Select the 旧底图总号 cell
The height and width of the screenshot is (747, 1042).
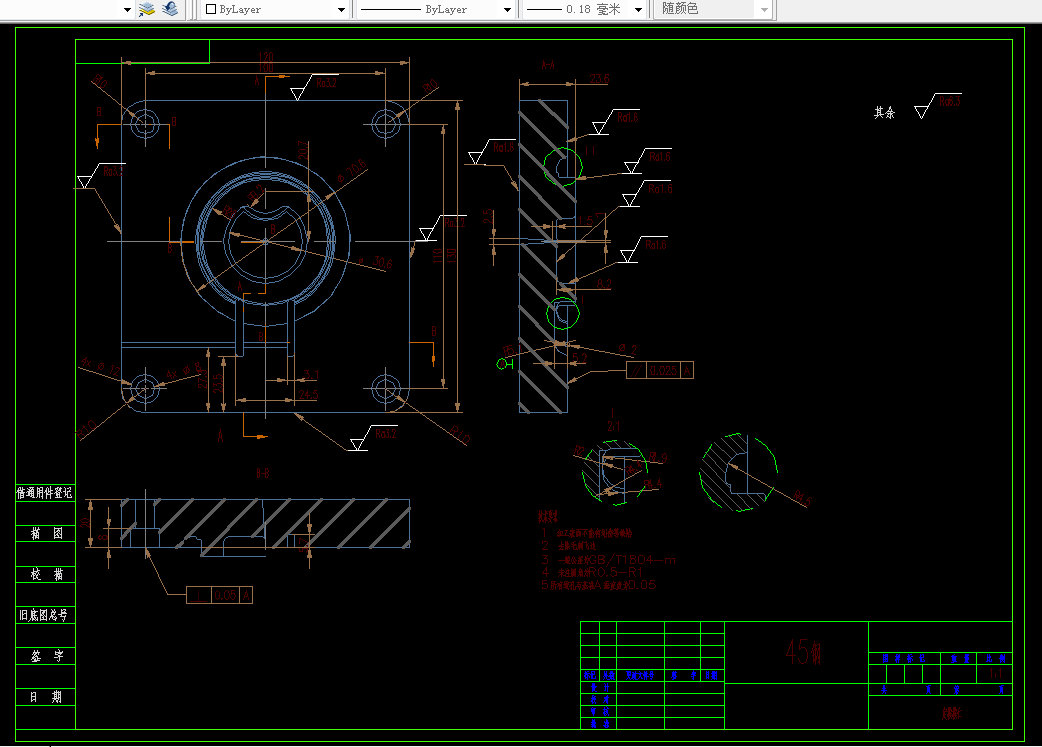(x=45, y=615)
